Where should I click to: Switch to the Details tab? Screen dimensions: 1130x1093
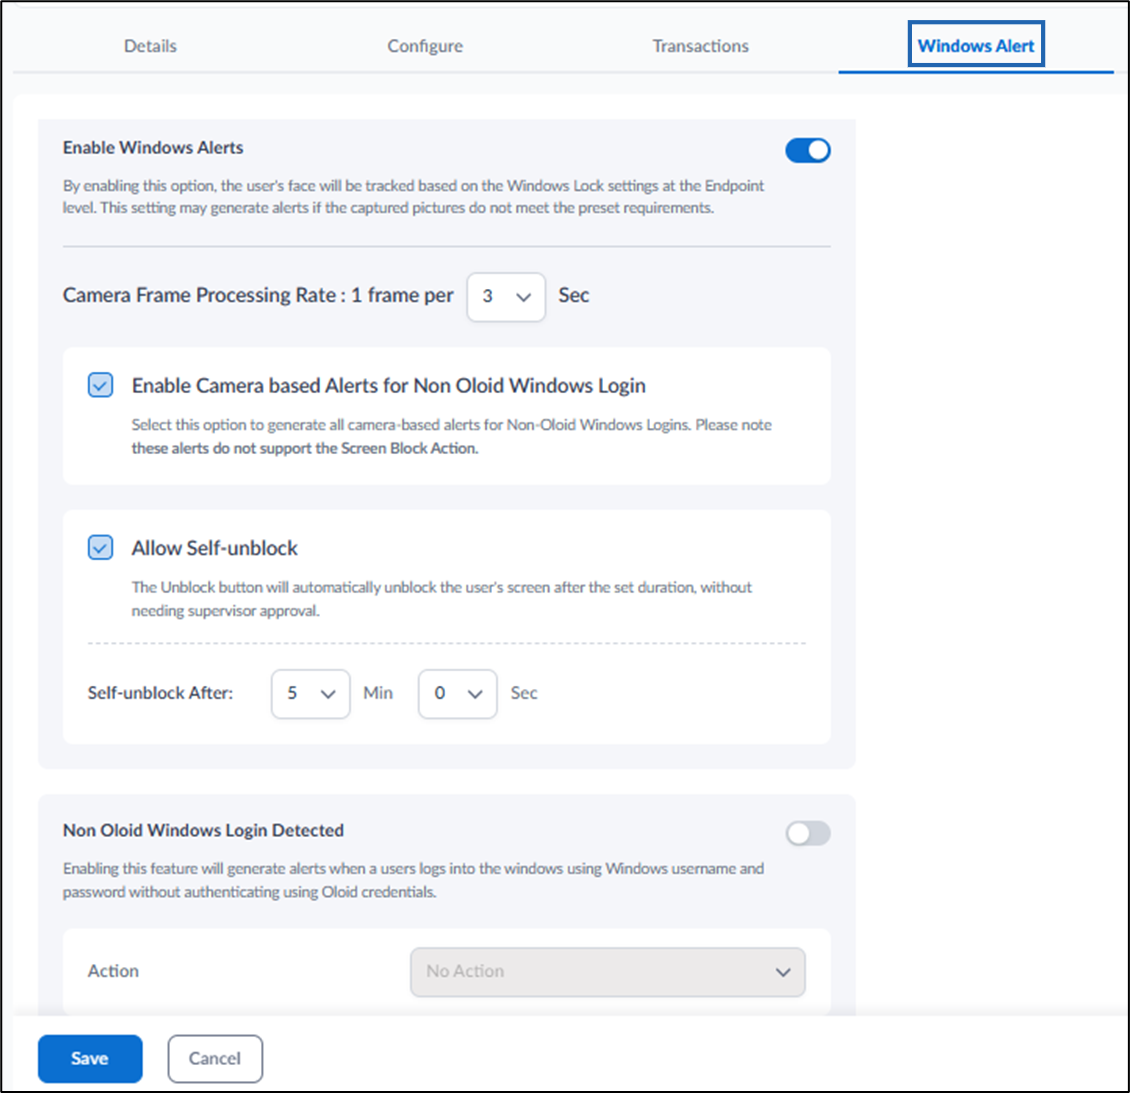tap(150, 46)
